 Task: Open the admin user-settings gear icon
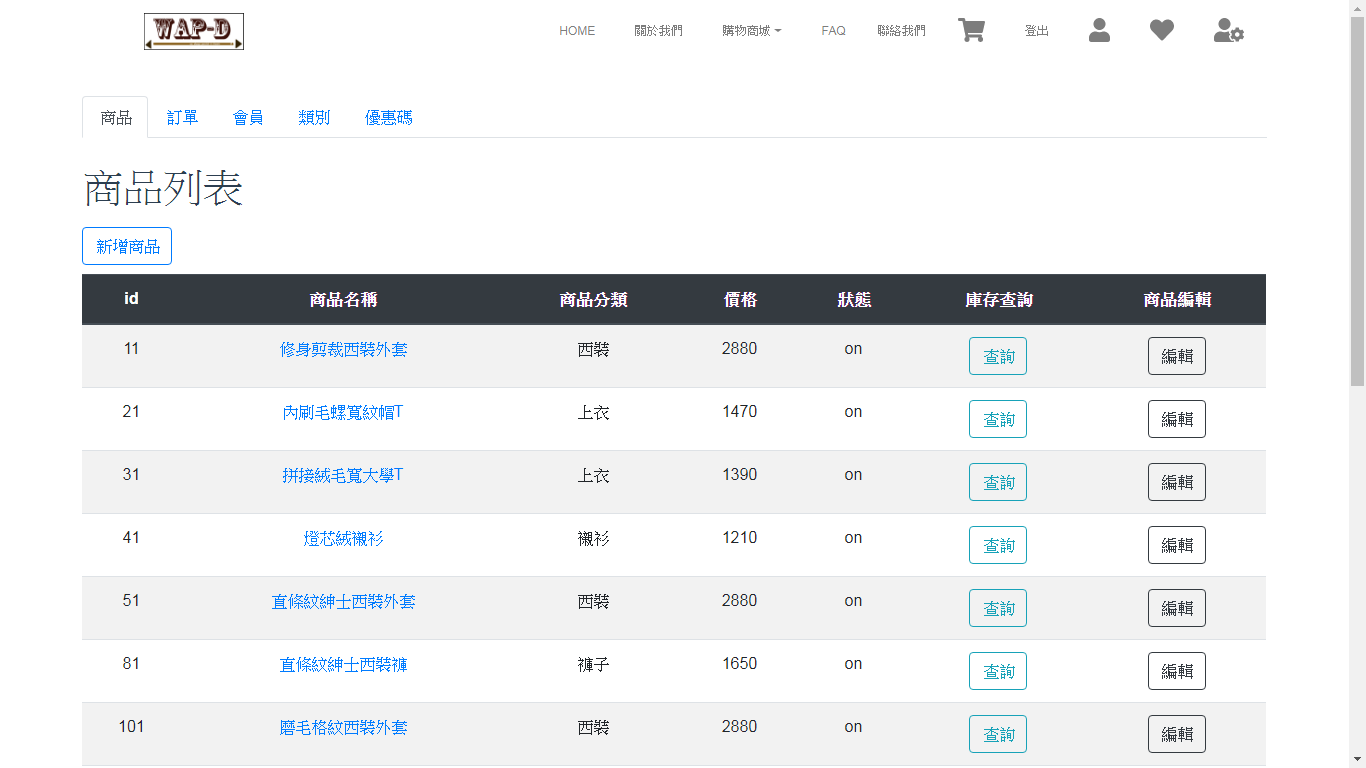1229,30
